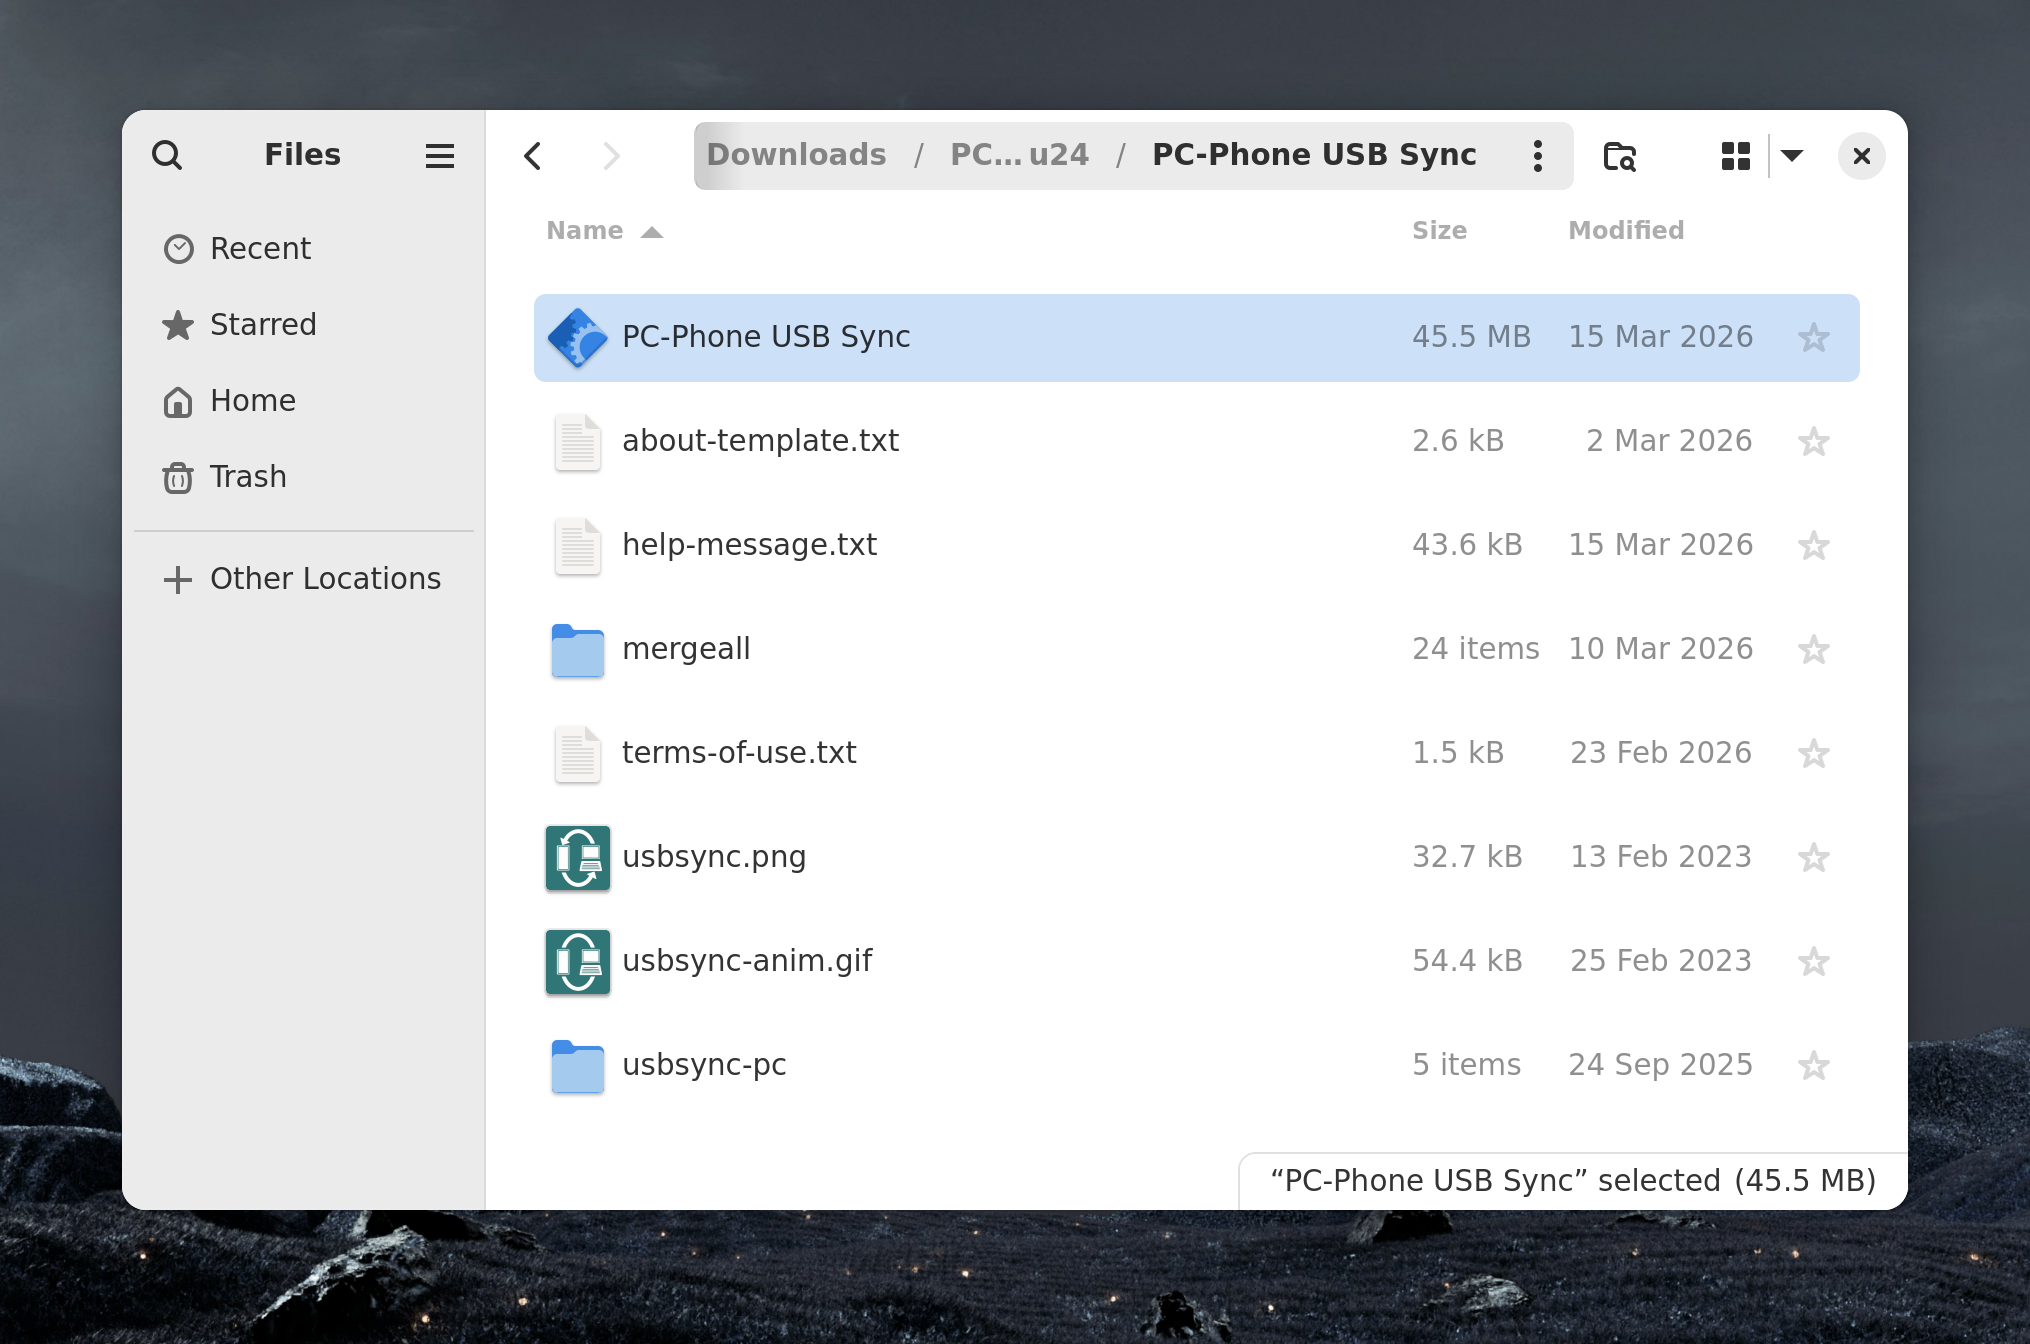
Task: Click the search magnifier icon
Action: coord(167,156)
